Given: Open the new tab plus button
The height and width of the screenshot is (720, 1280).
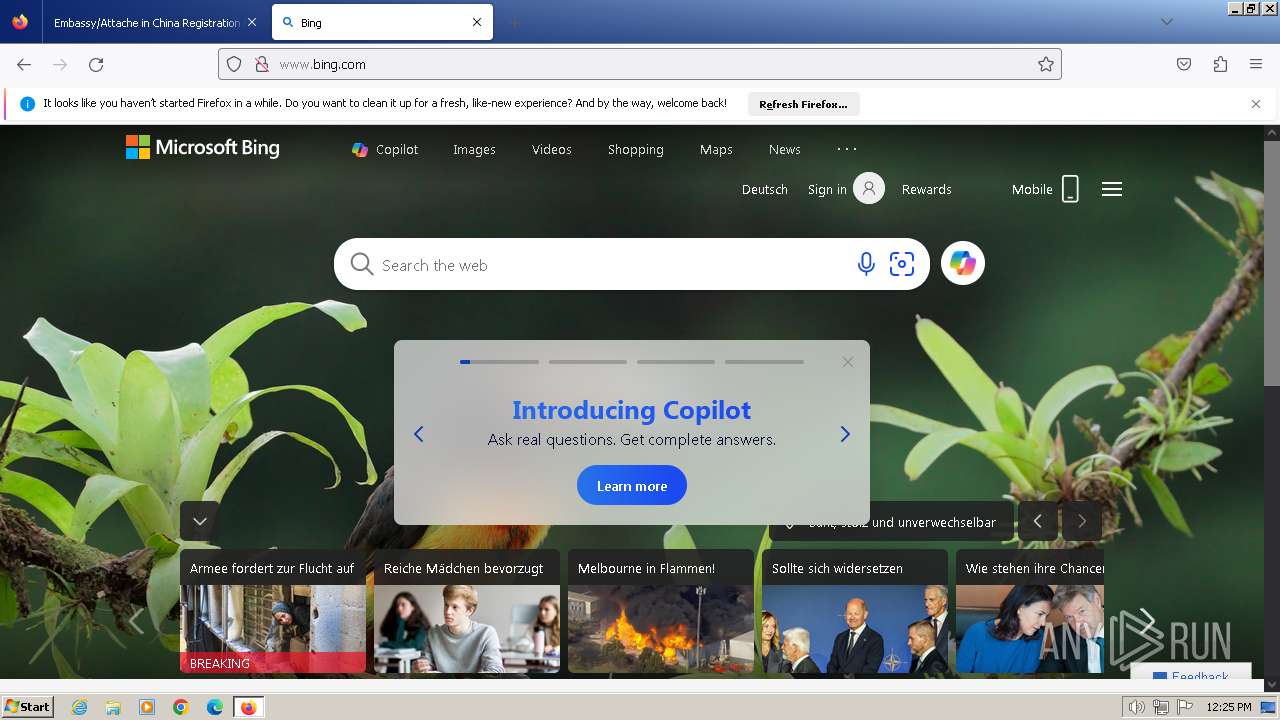Looking at the screenshot, I should (x=514, y=22).
